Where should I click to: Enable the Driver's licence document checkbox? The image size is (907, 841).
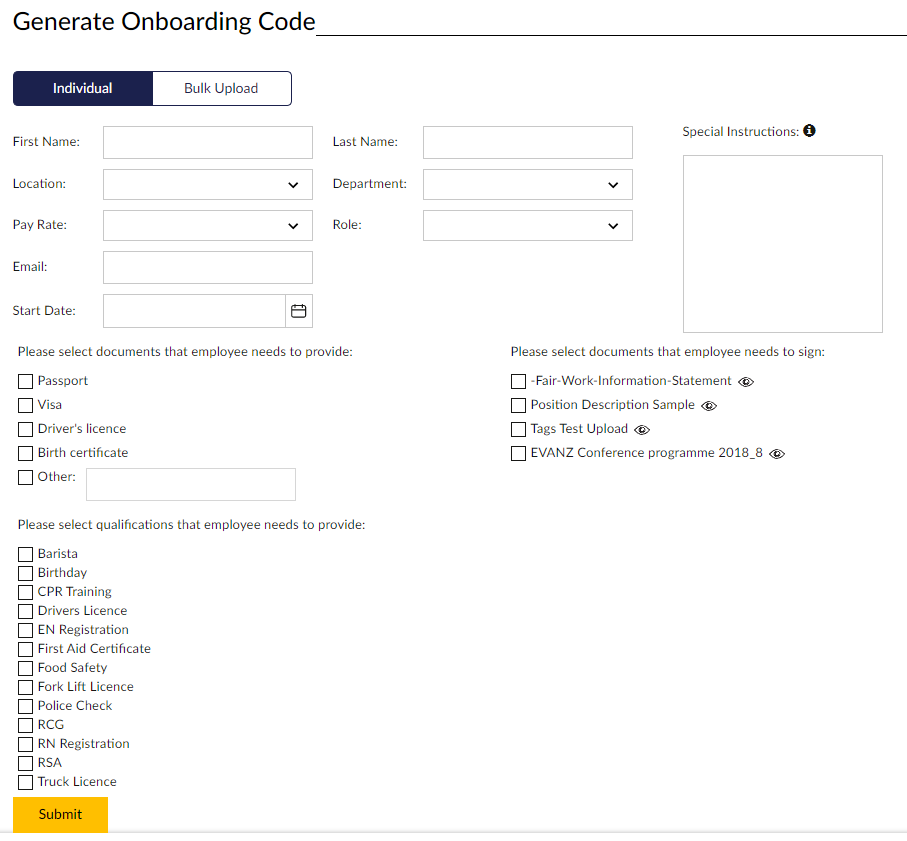[x=26, y=429]
